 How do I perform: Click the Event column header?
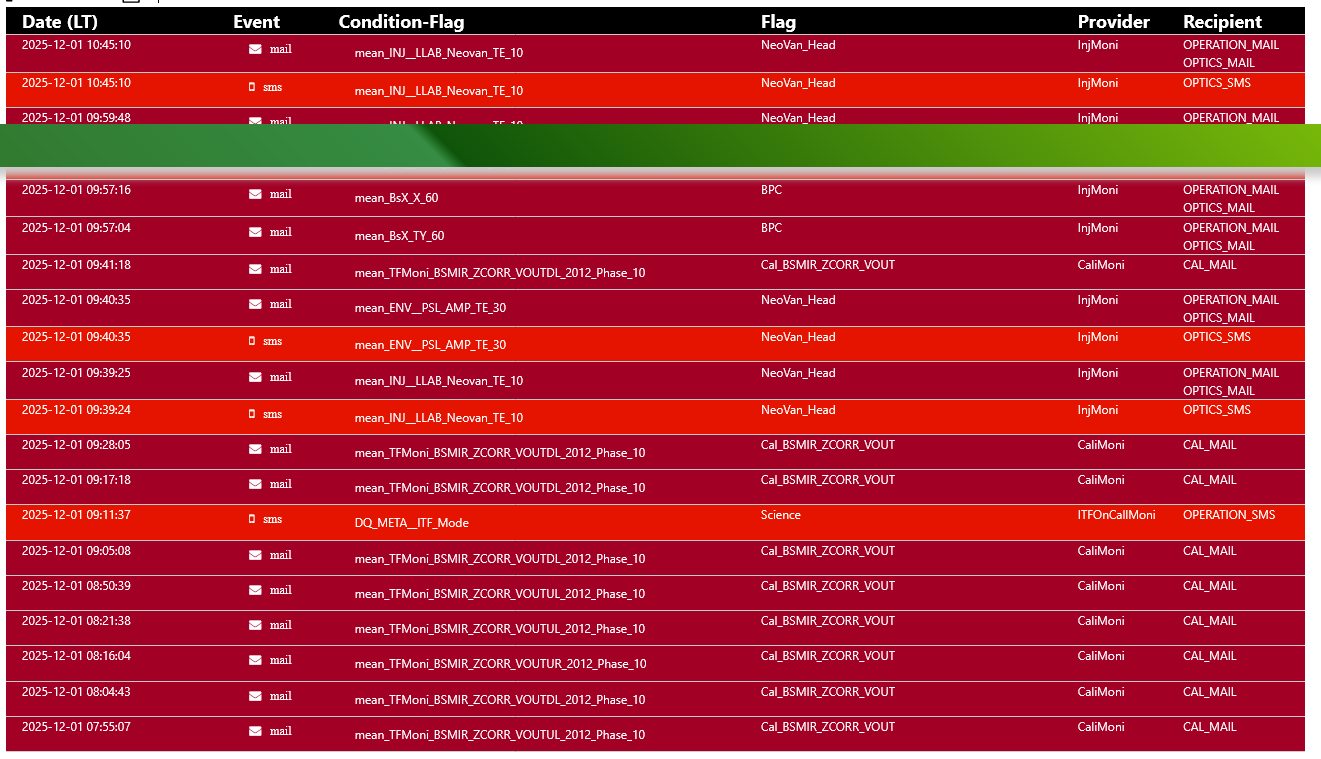(256, 22)
